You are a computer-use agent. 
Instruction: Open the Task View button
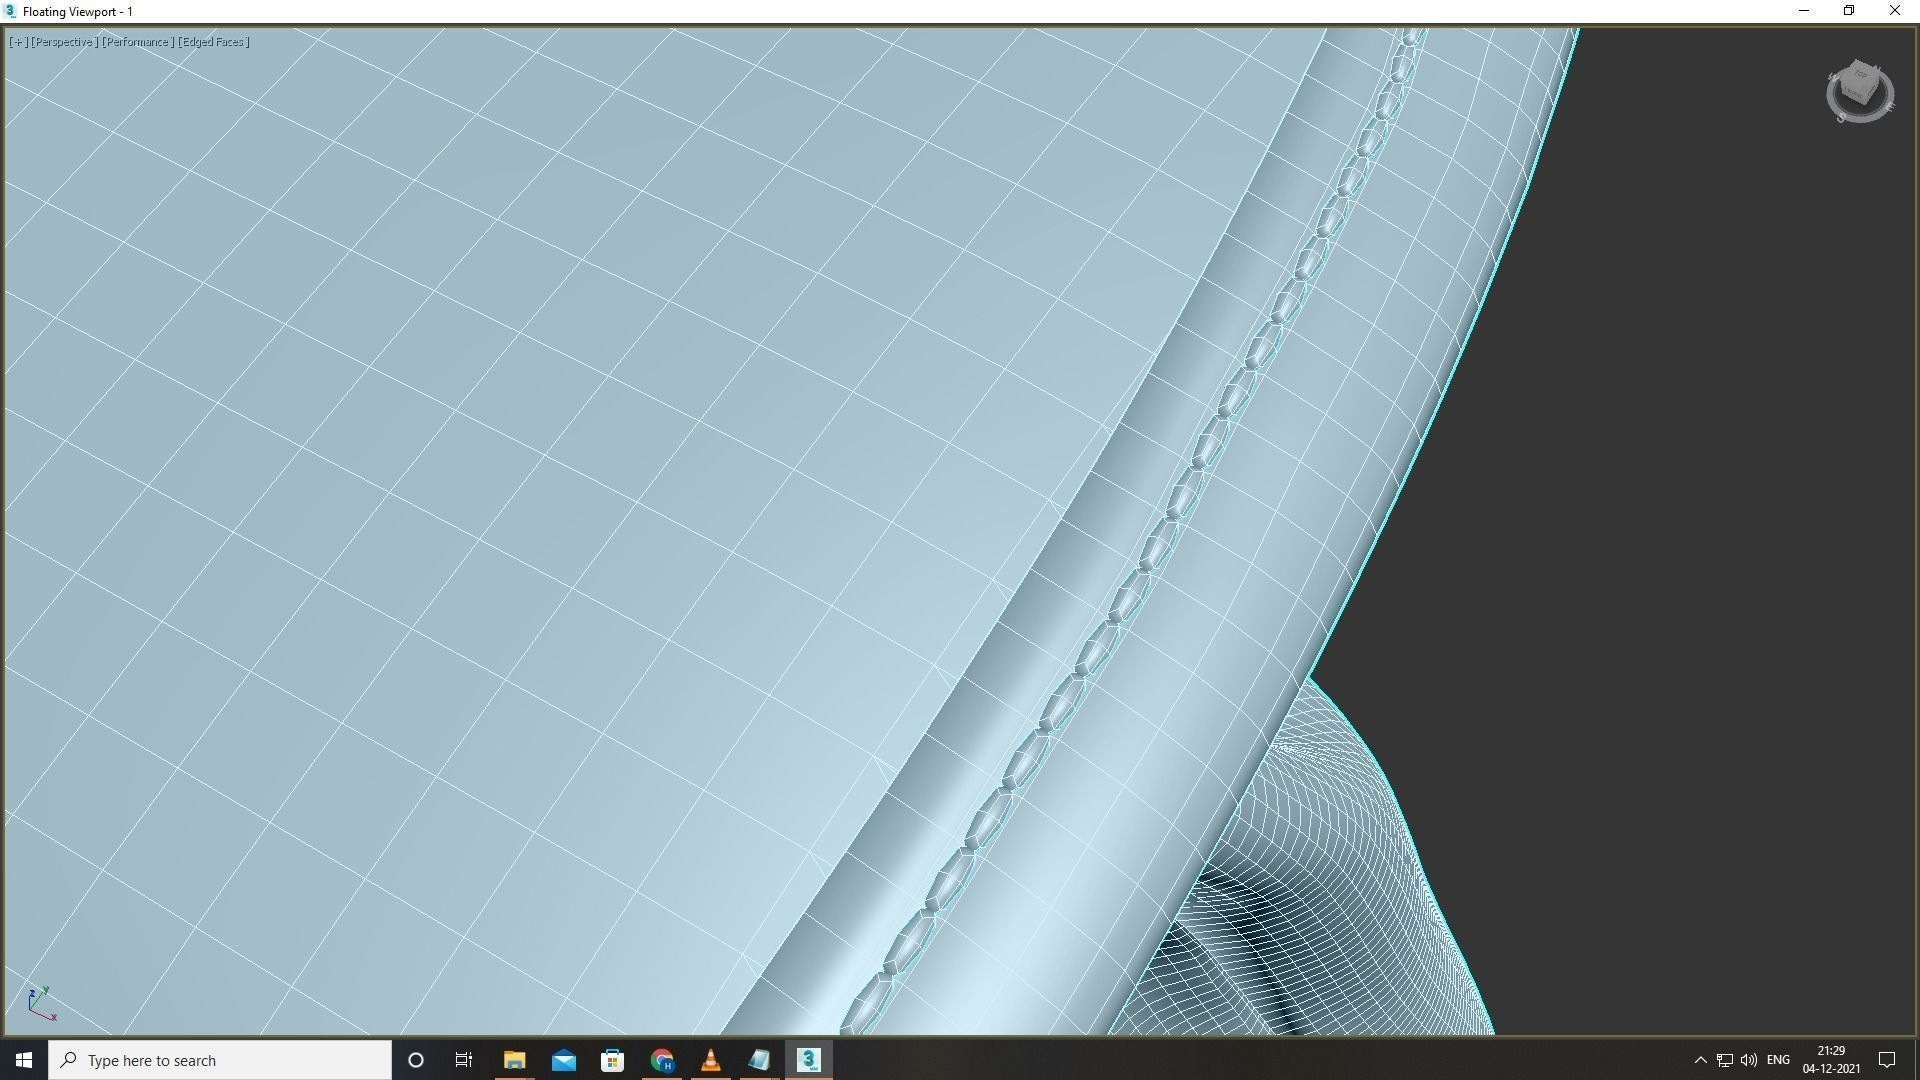click(x=464, y=1060)
